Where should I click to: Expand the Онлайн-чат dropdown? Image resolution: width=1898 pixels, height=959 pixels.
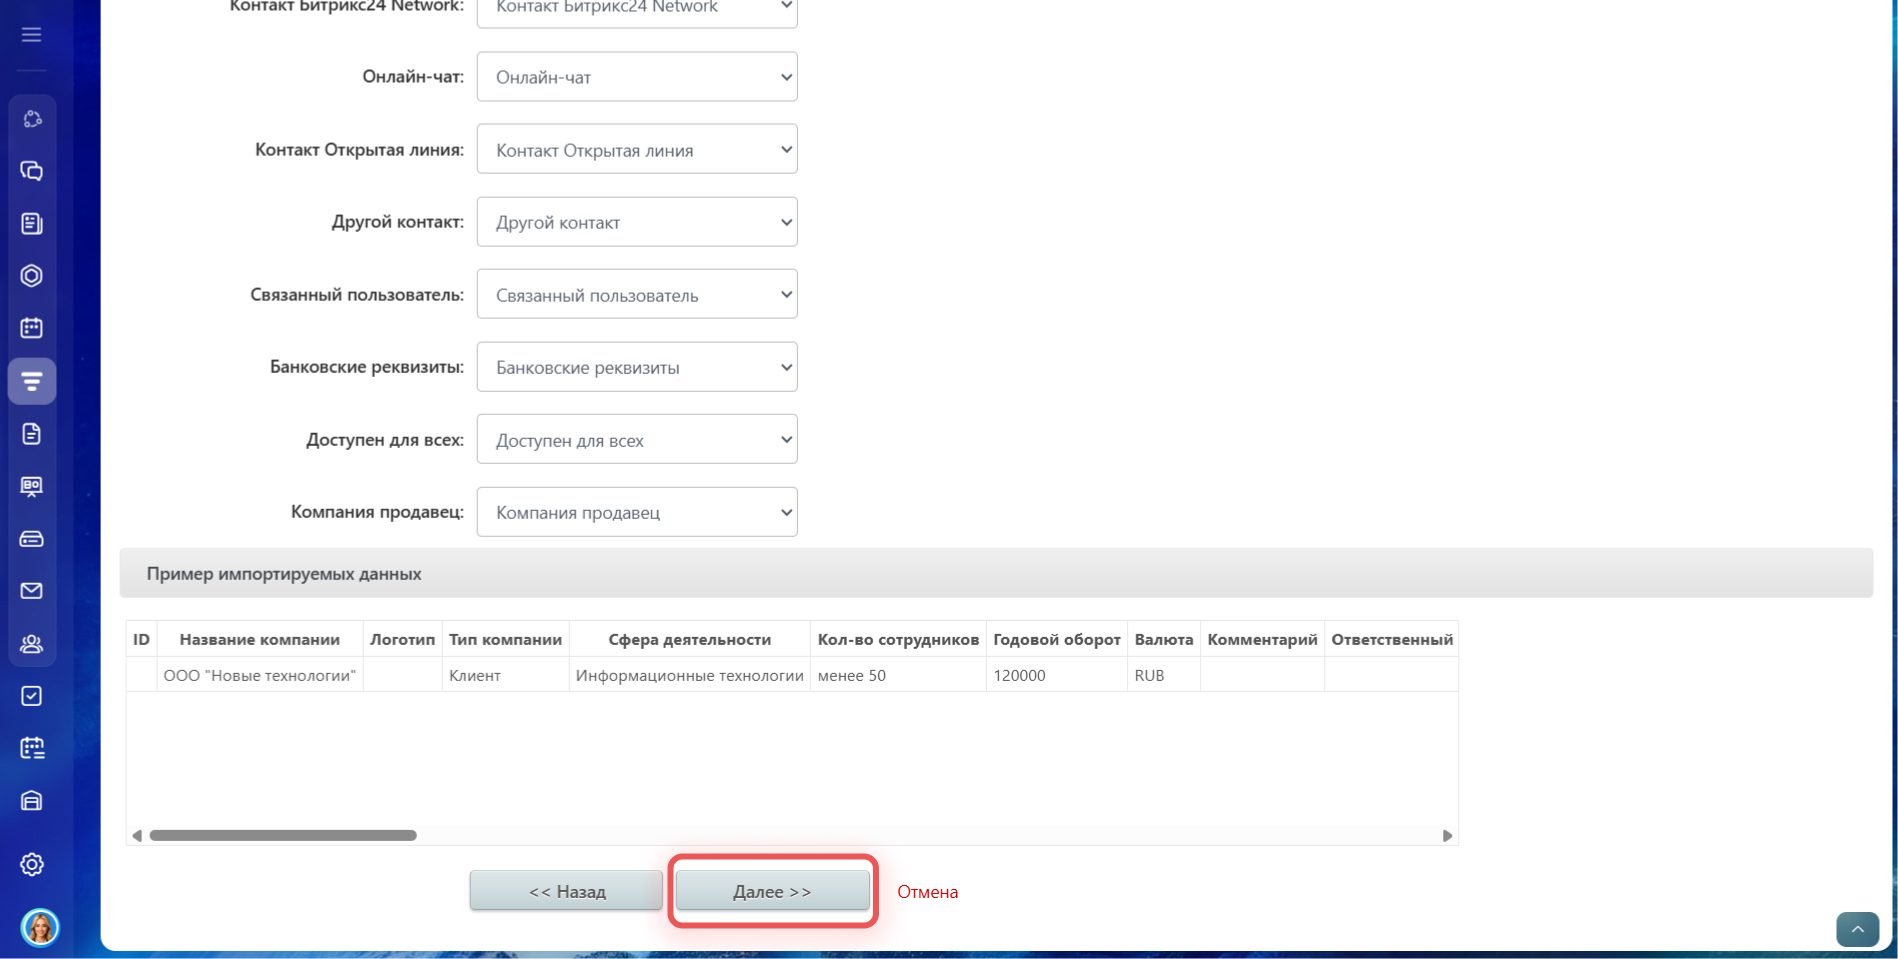(637, 77)
